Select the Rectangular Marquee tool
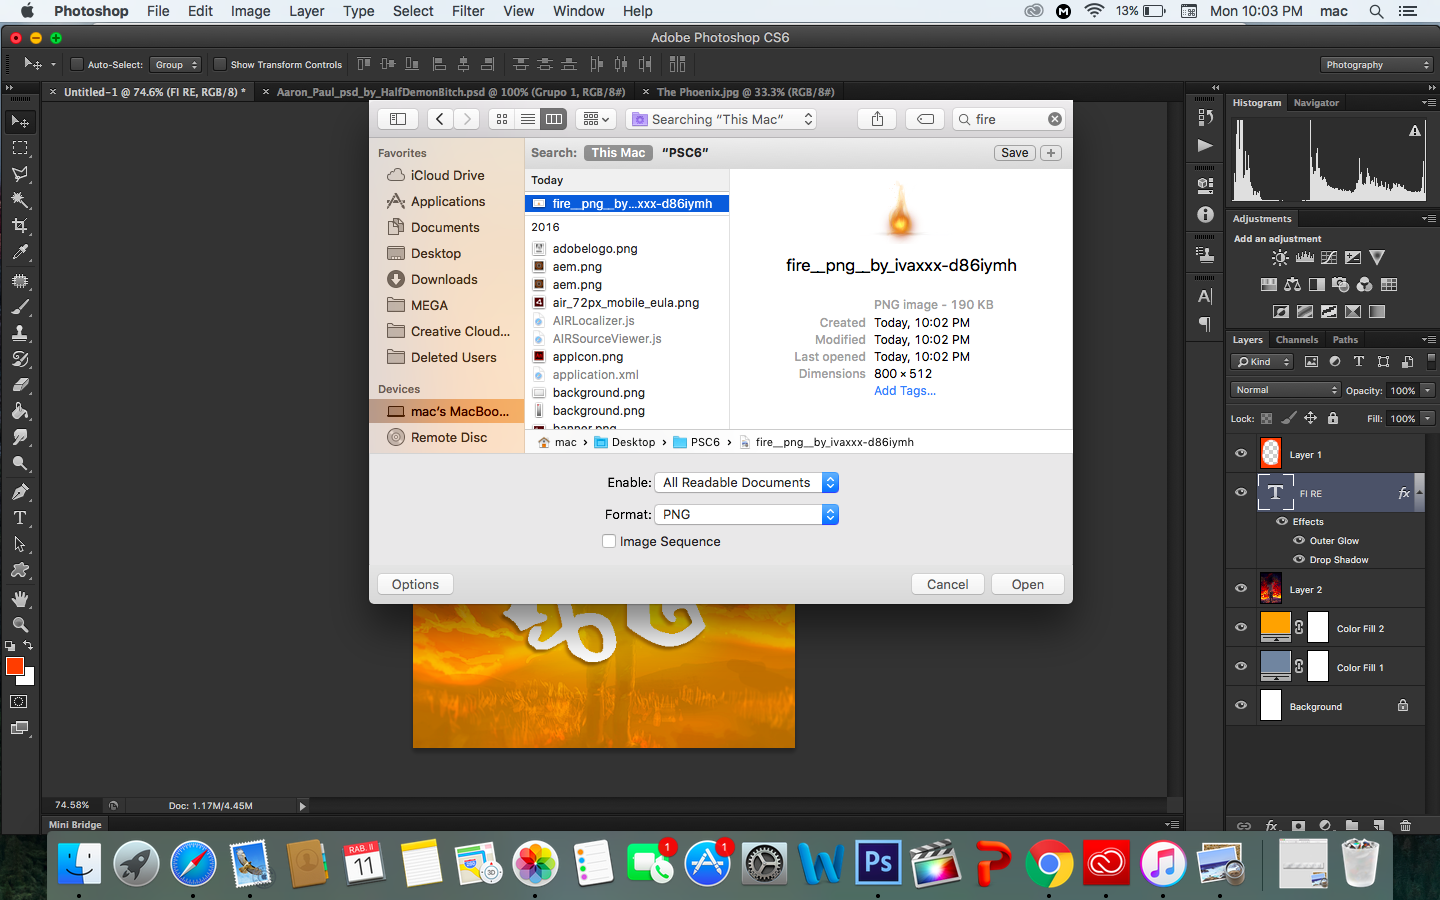Image resolution: width=1440 pixels, height=900 pixels. pyautogui.click(x=20, y=147)
